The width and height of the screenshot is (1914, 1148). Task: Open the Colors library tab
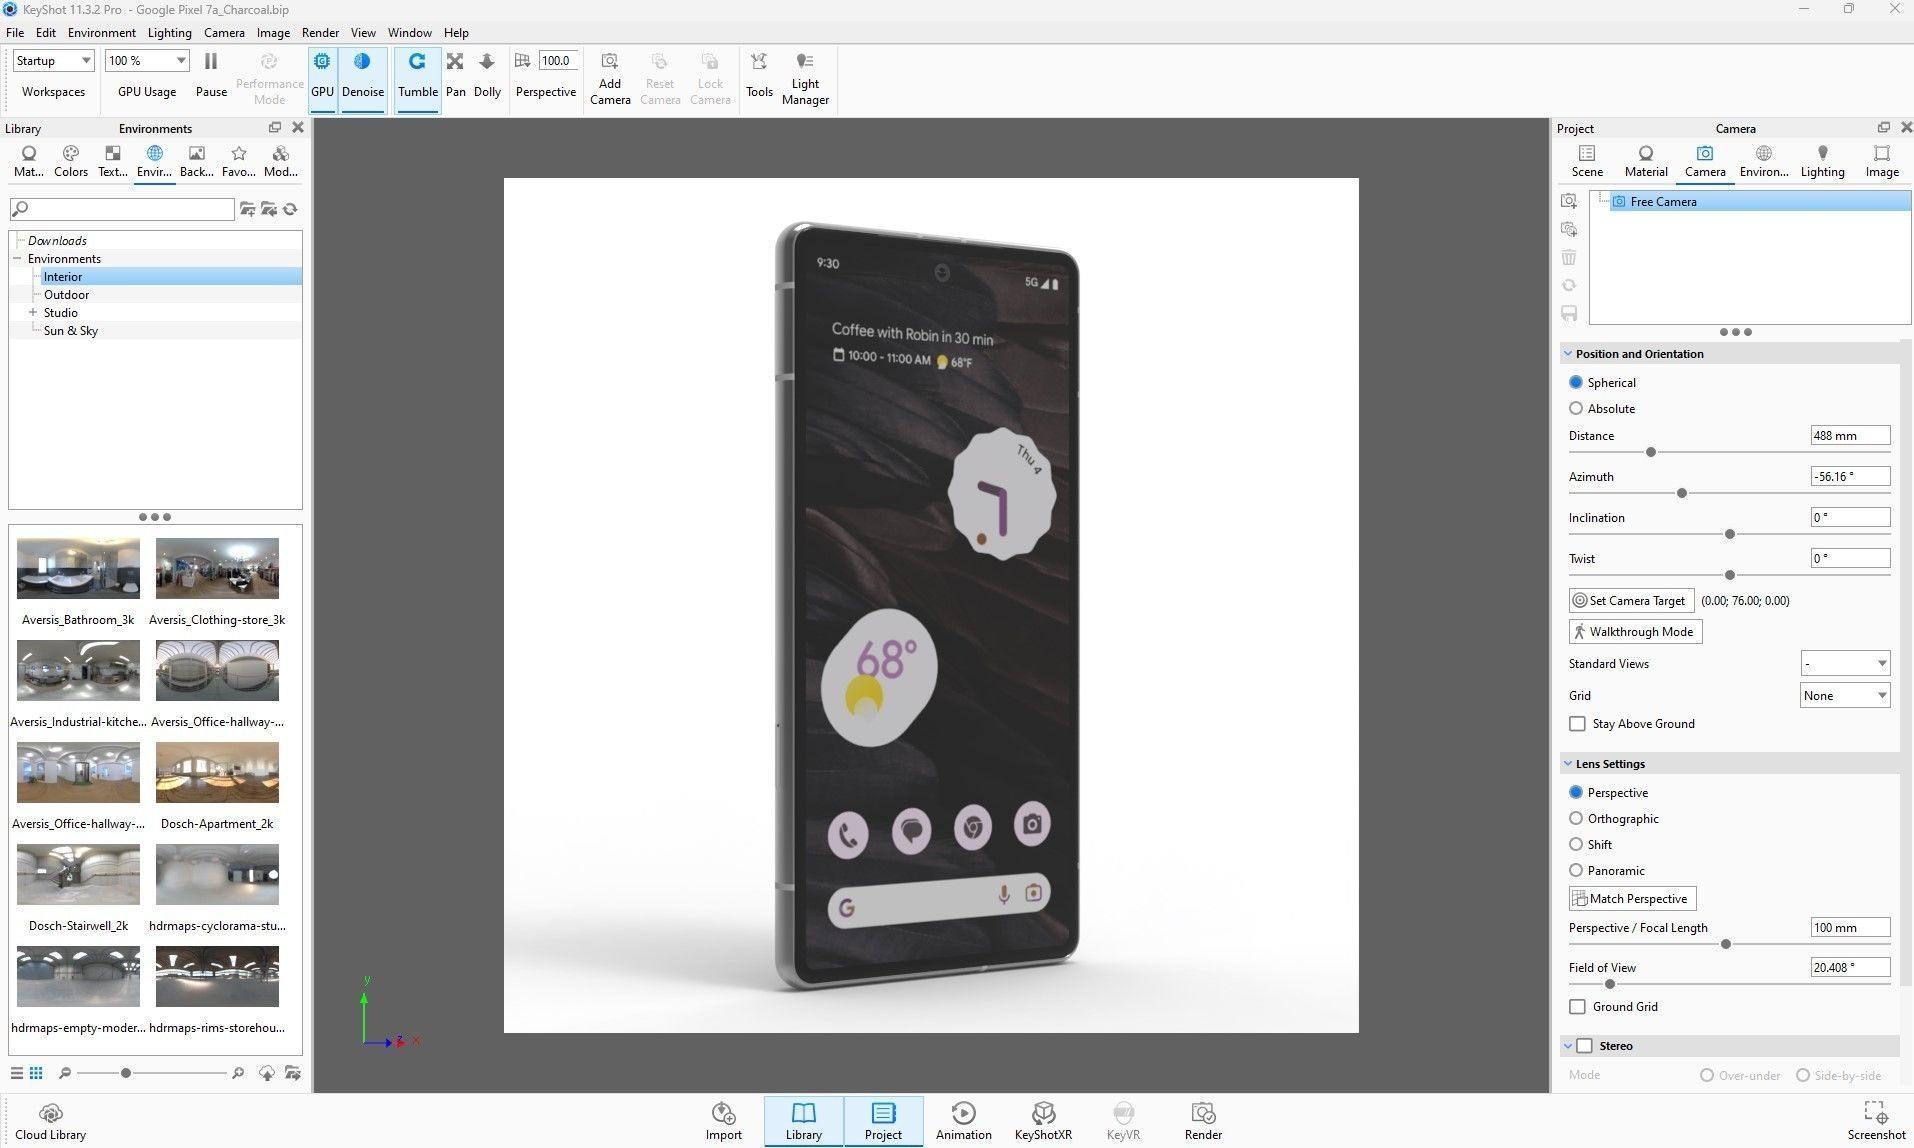pyautogui.click(x=70, y=161)
